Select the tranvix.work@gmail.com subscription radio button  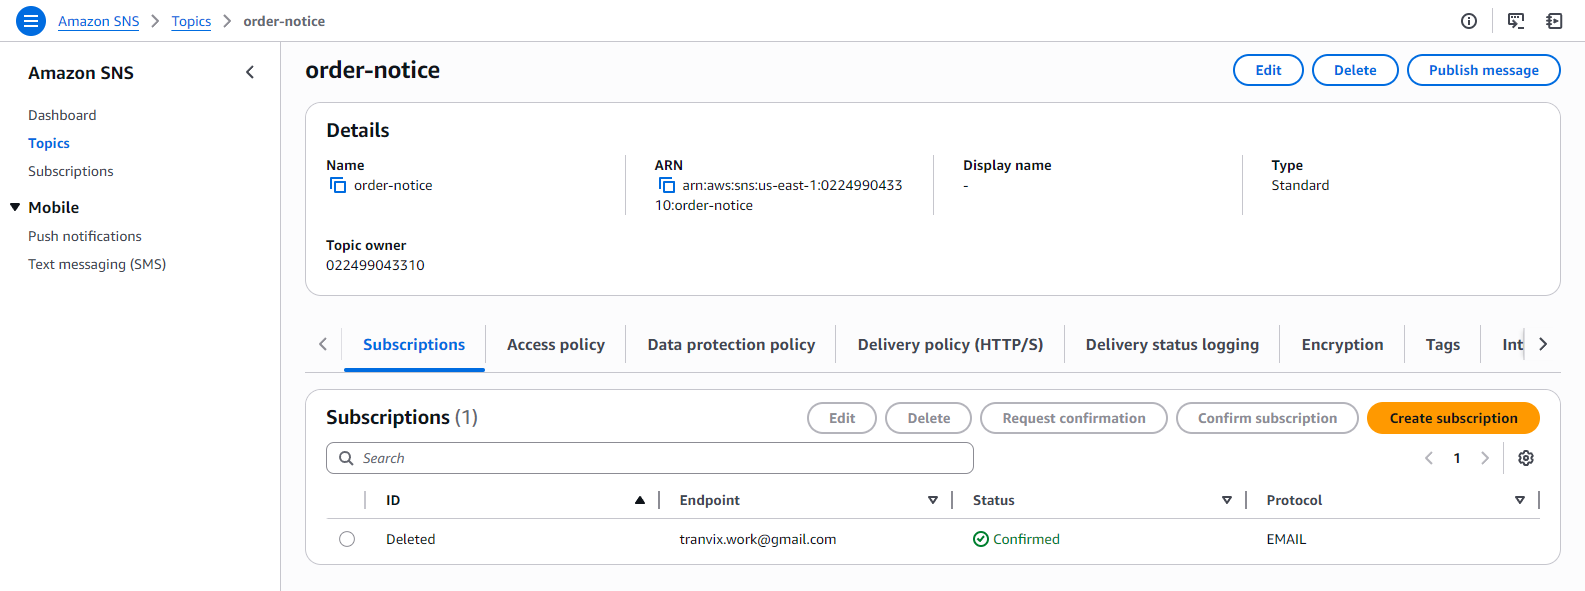(x=347, y=539)
